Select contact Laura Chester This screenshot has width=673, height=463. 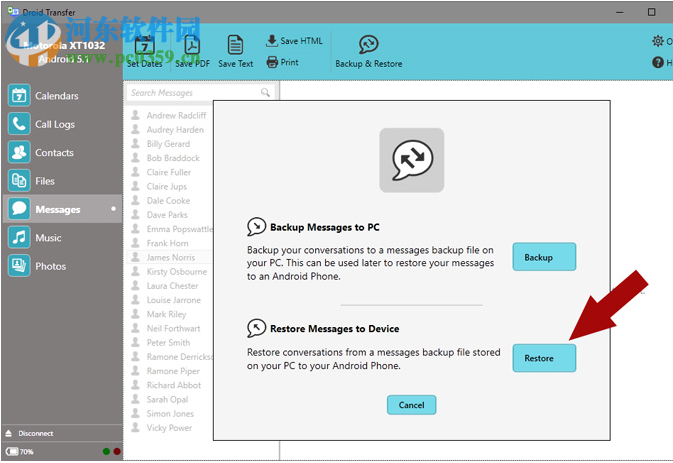(173, 285)
